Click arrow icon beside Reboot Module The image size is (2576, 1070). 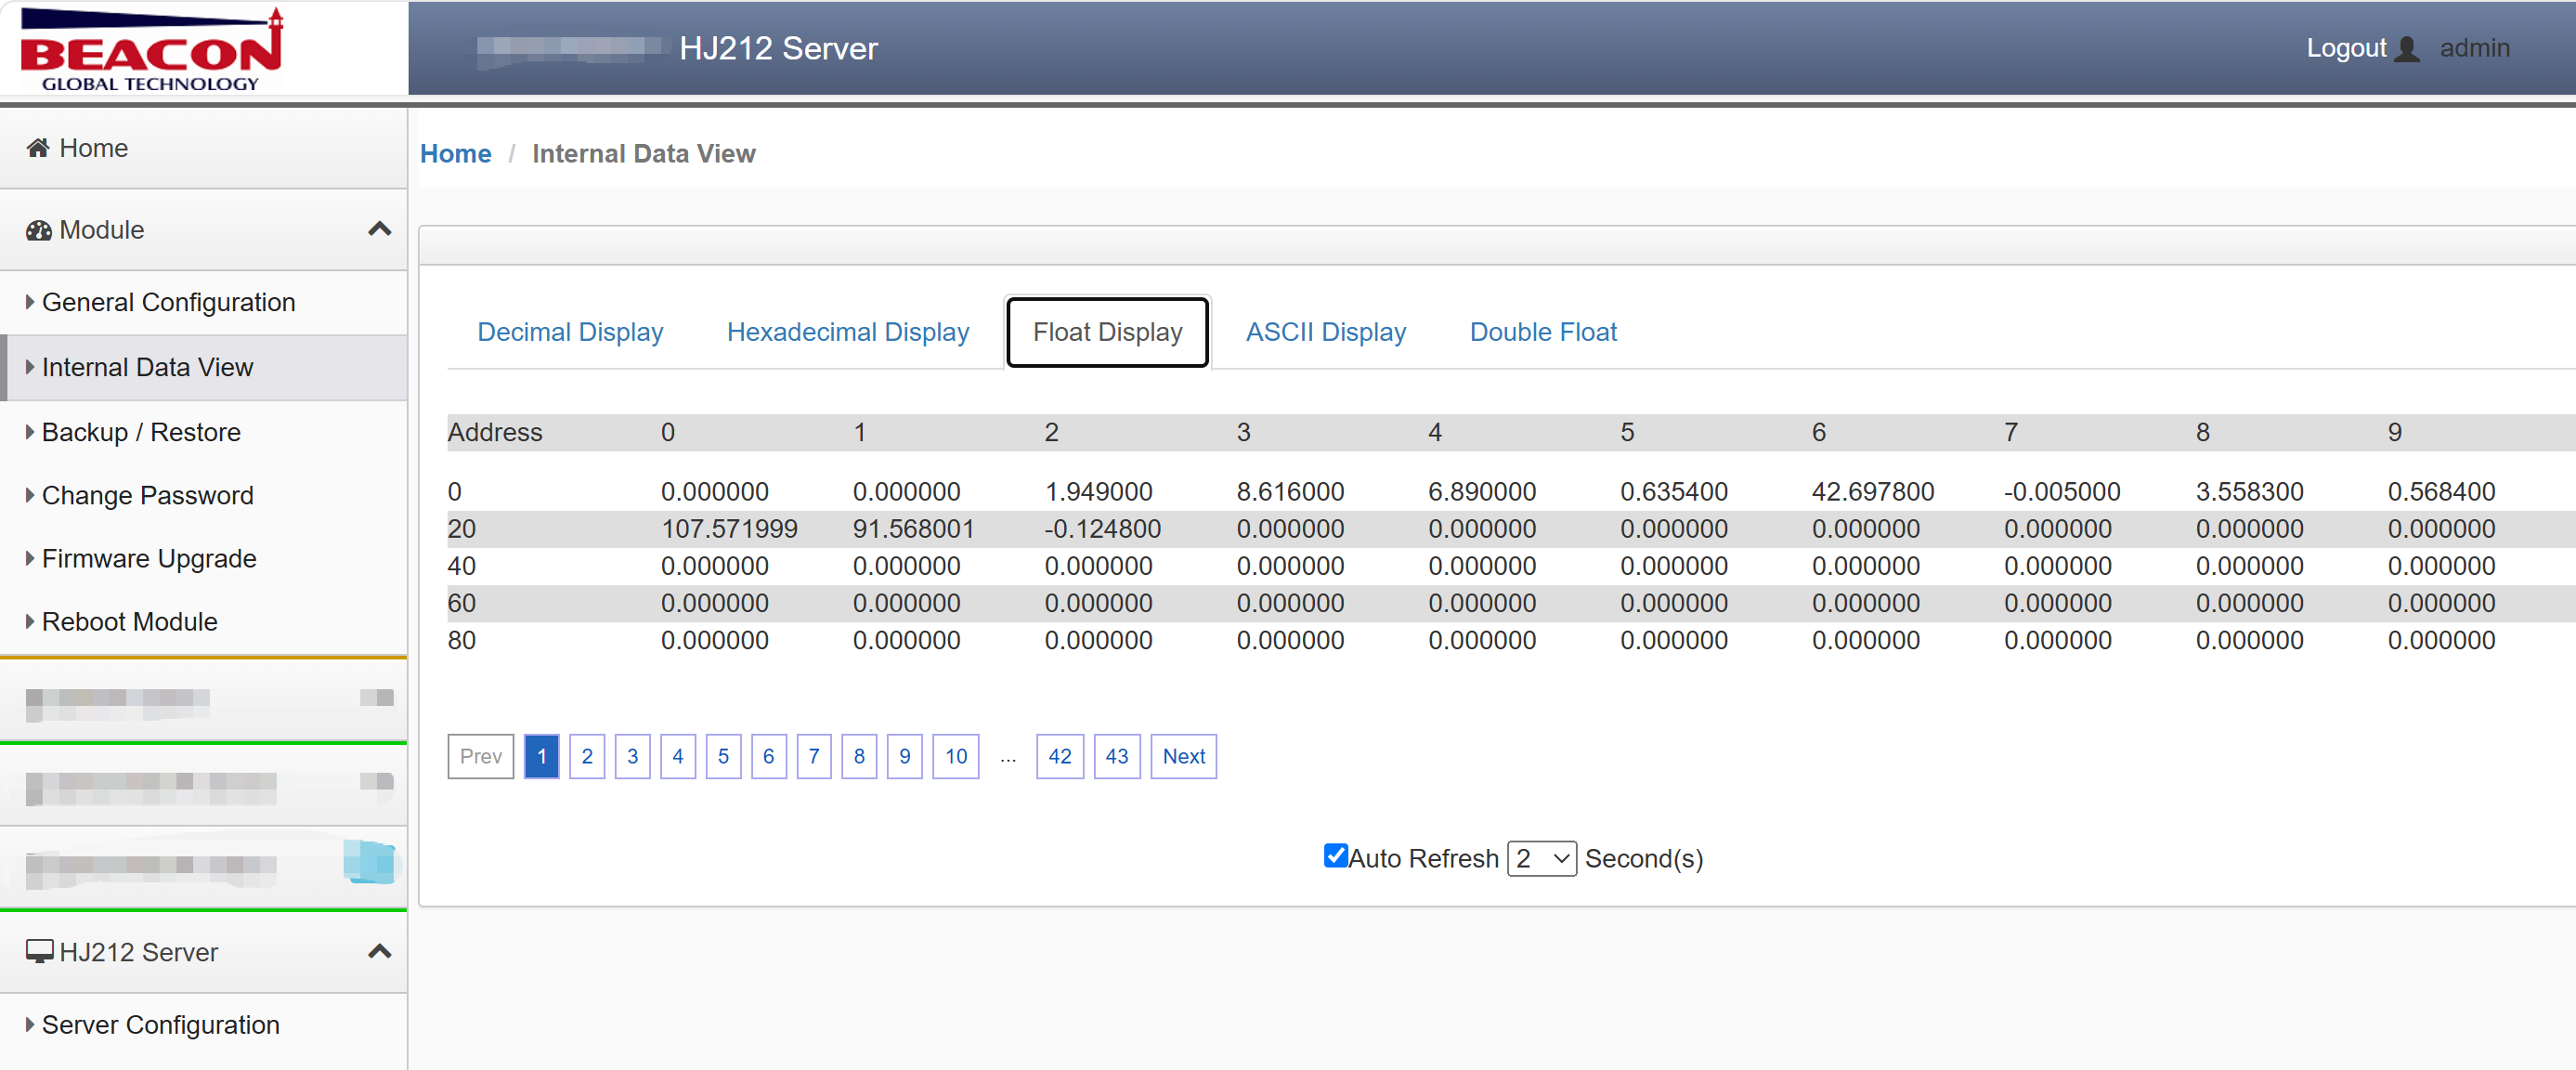tap(30, 621)
